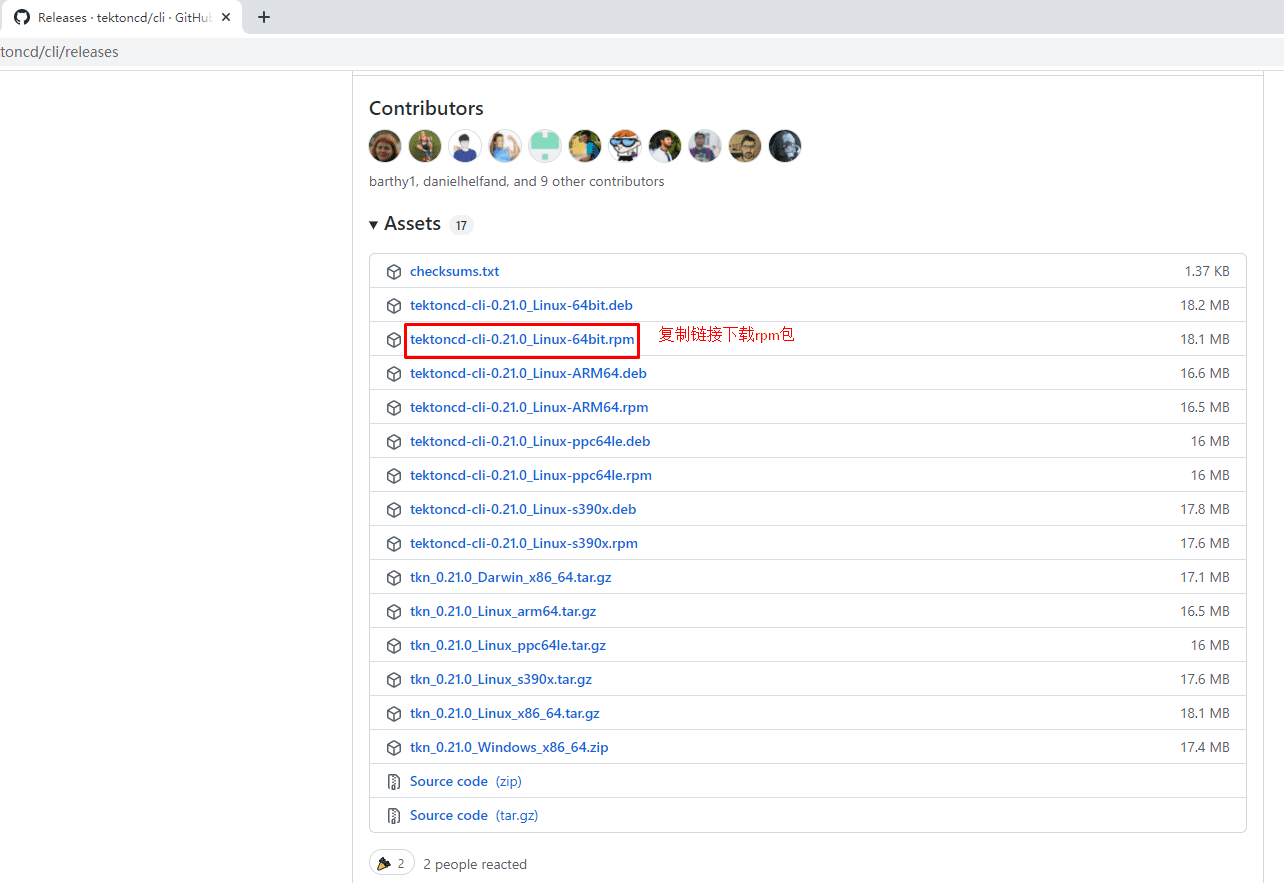Click the 1.37 KB size of checksums.txt

click(1207, 271)
